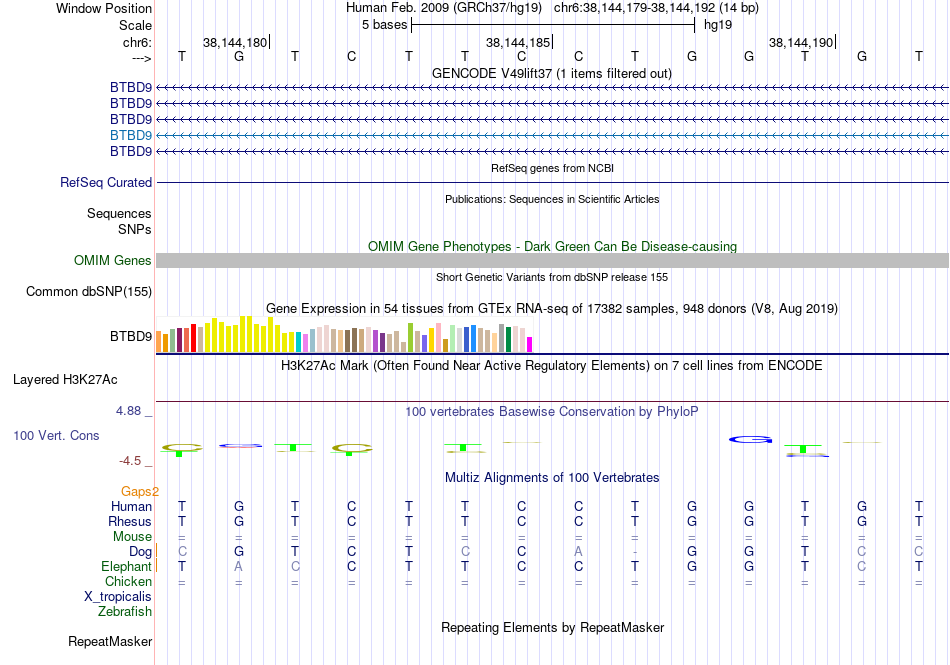Click the large blue G in the PhyloP track
The image size is (950, 665).
[751, 440]
